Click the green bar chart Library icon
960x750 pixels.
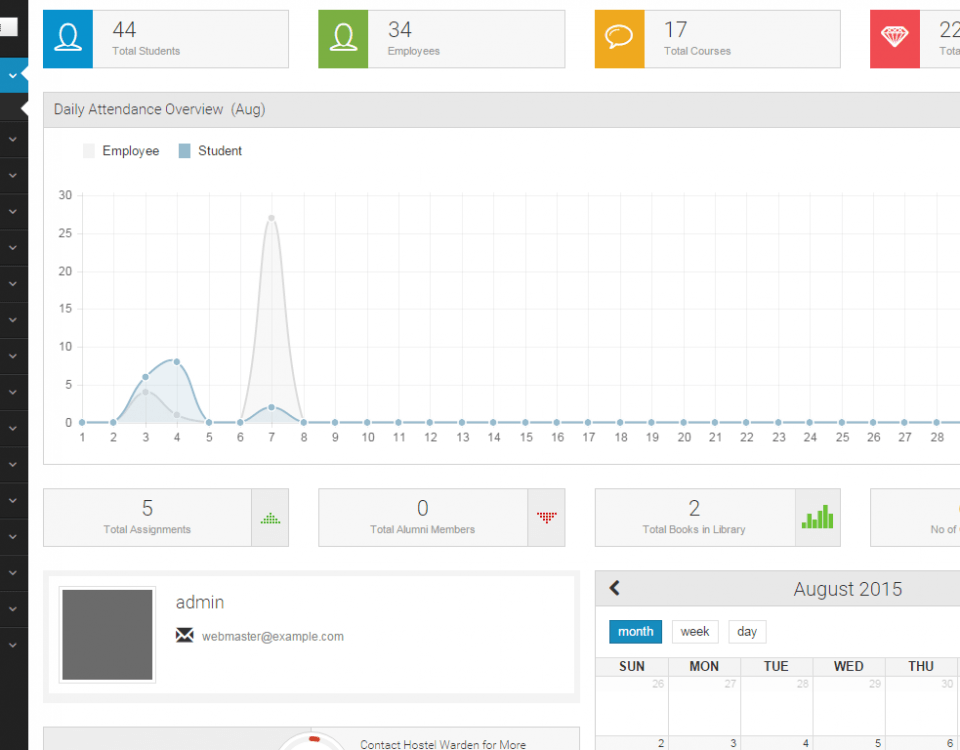(x=817, y=518)
